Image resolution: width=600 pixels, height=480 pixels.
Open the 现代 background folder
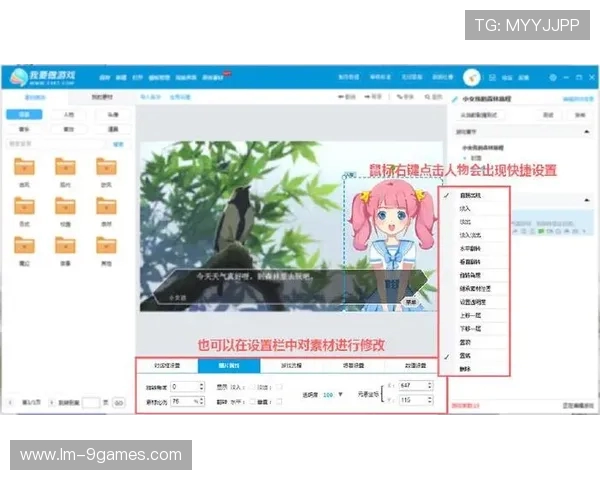65,167
